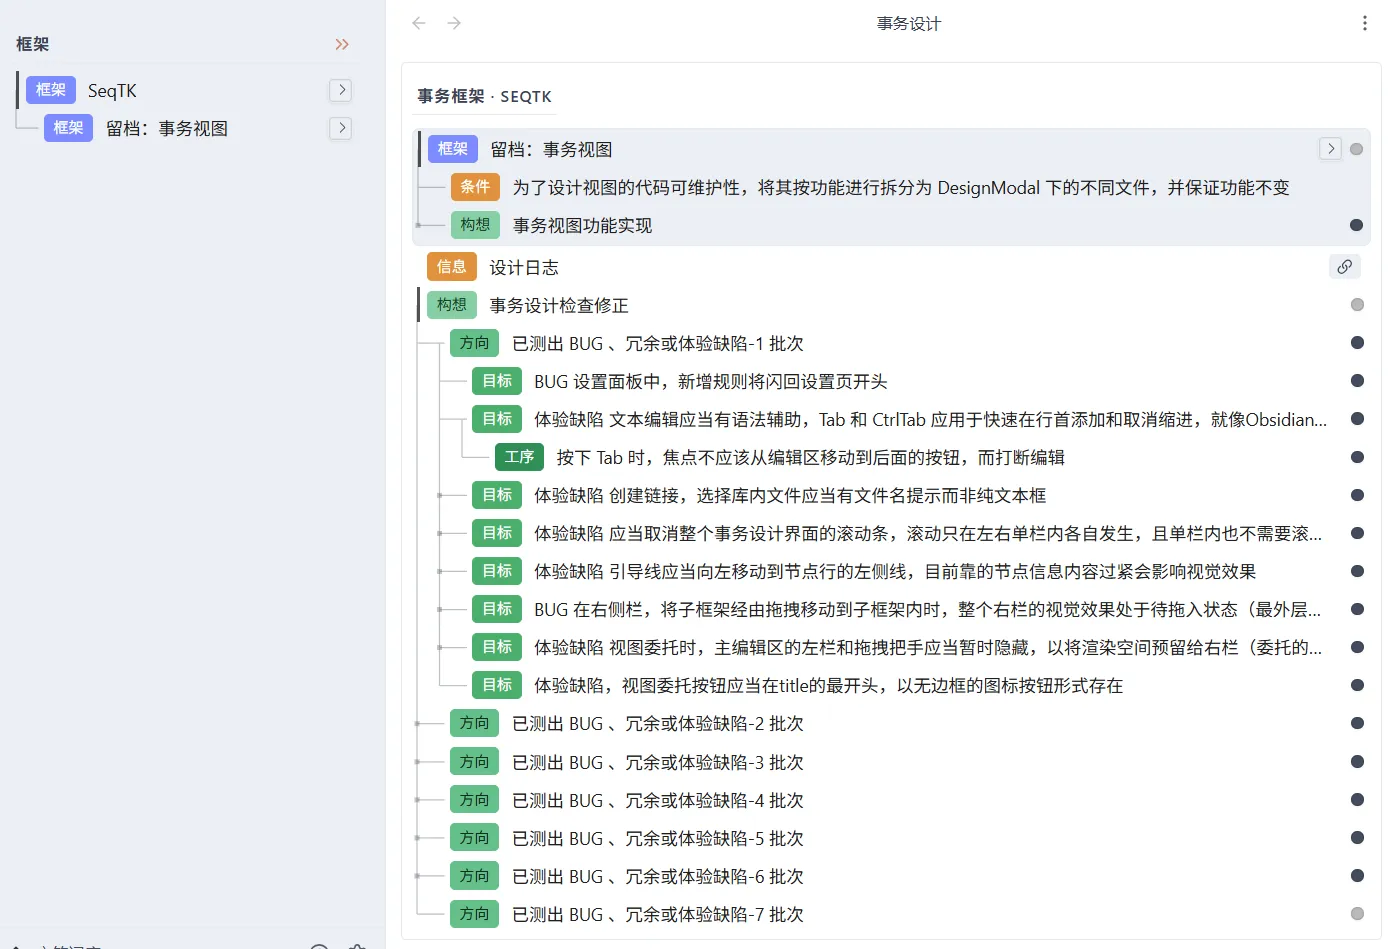Click the 方向 badge of 缺陷-6 批次
This screenshot has height=949, width=1389.
tap(474, 876)
